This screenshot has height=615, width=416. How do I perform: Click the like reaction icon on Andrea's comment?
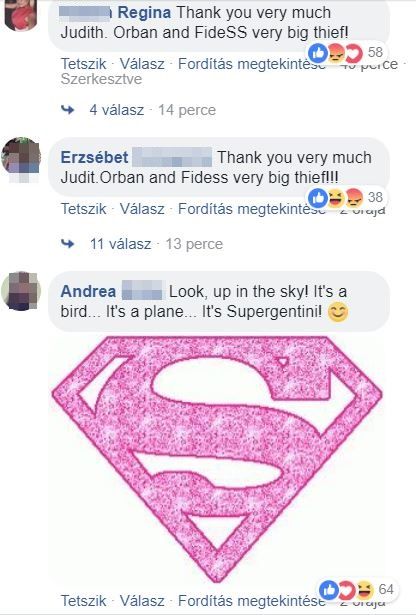point(329,590)
